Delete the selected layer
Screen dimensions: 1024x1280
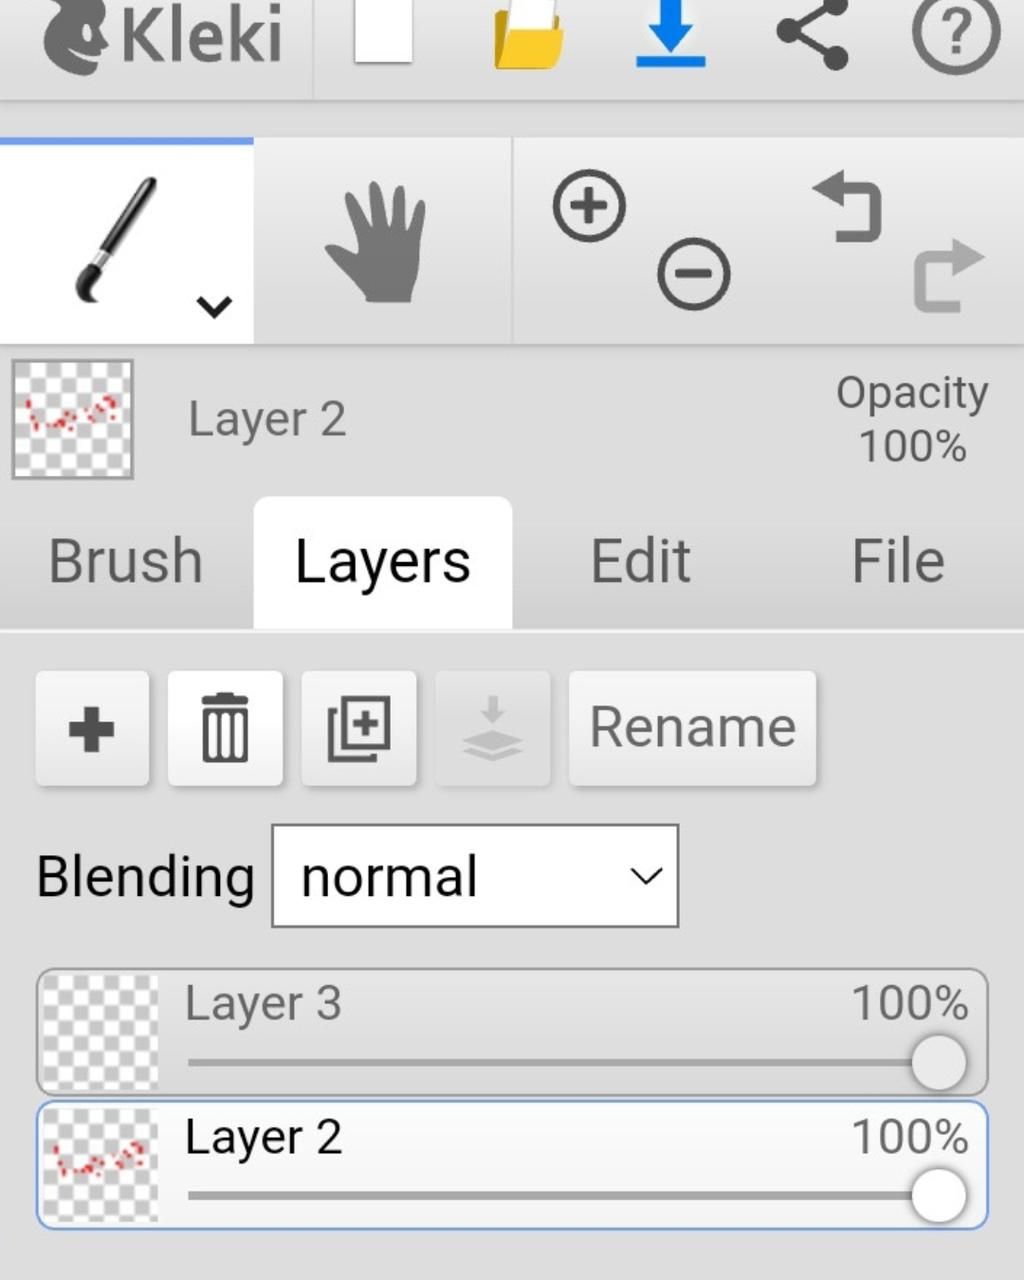coord(225,728)
